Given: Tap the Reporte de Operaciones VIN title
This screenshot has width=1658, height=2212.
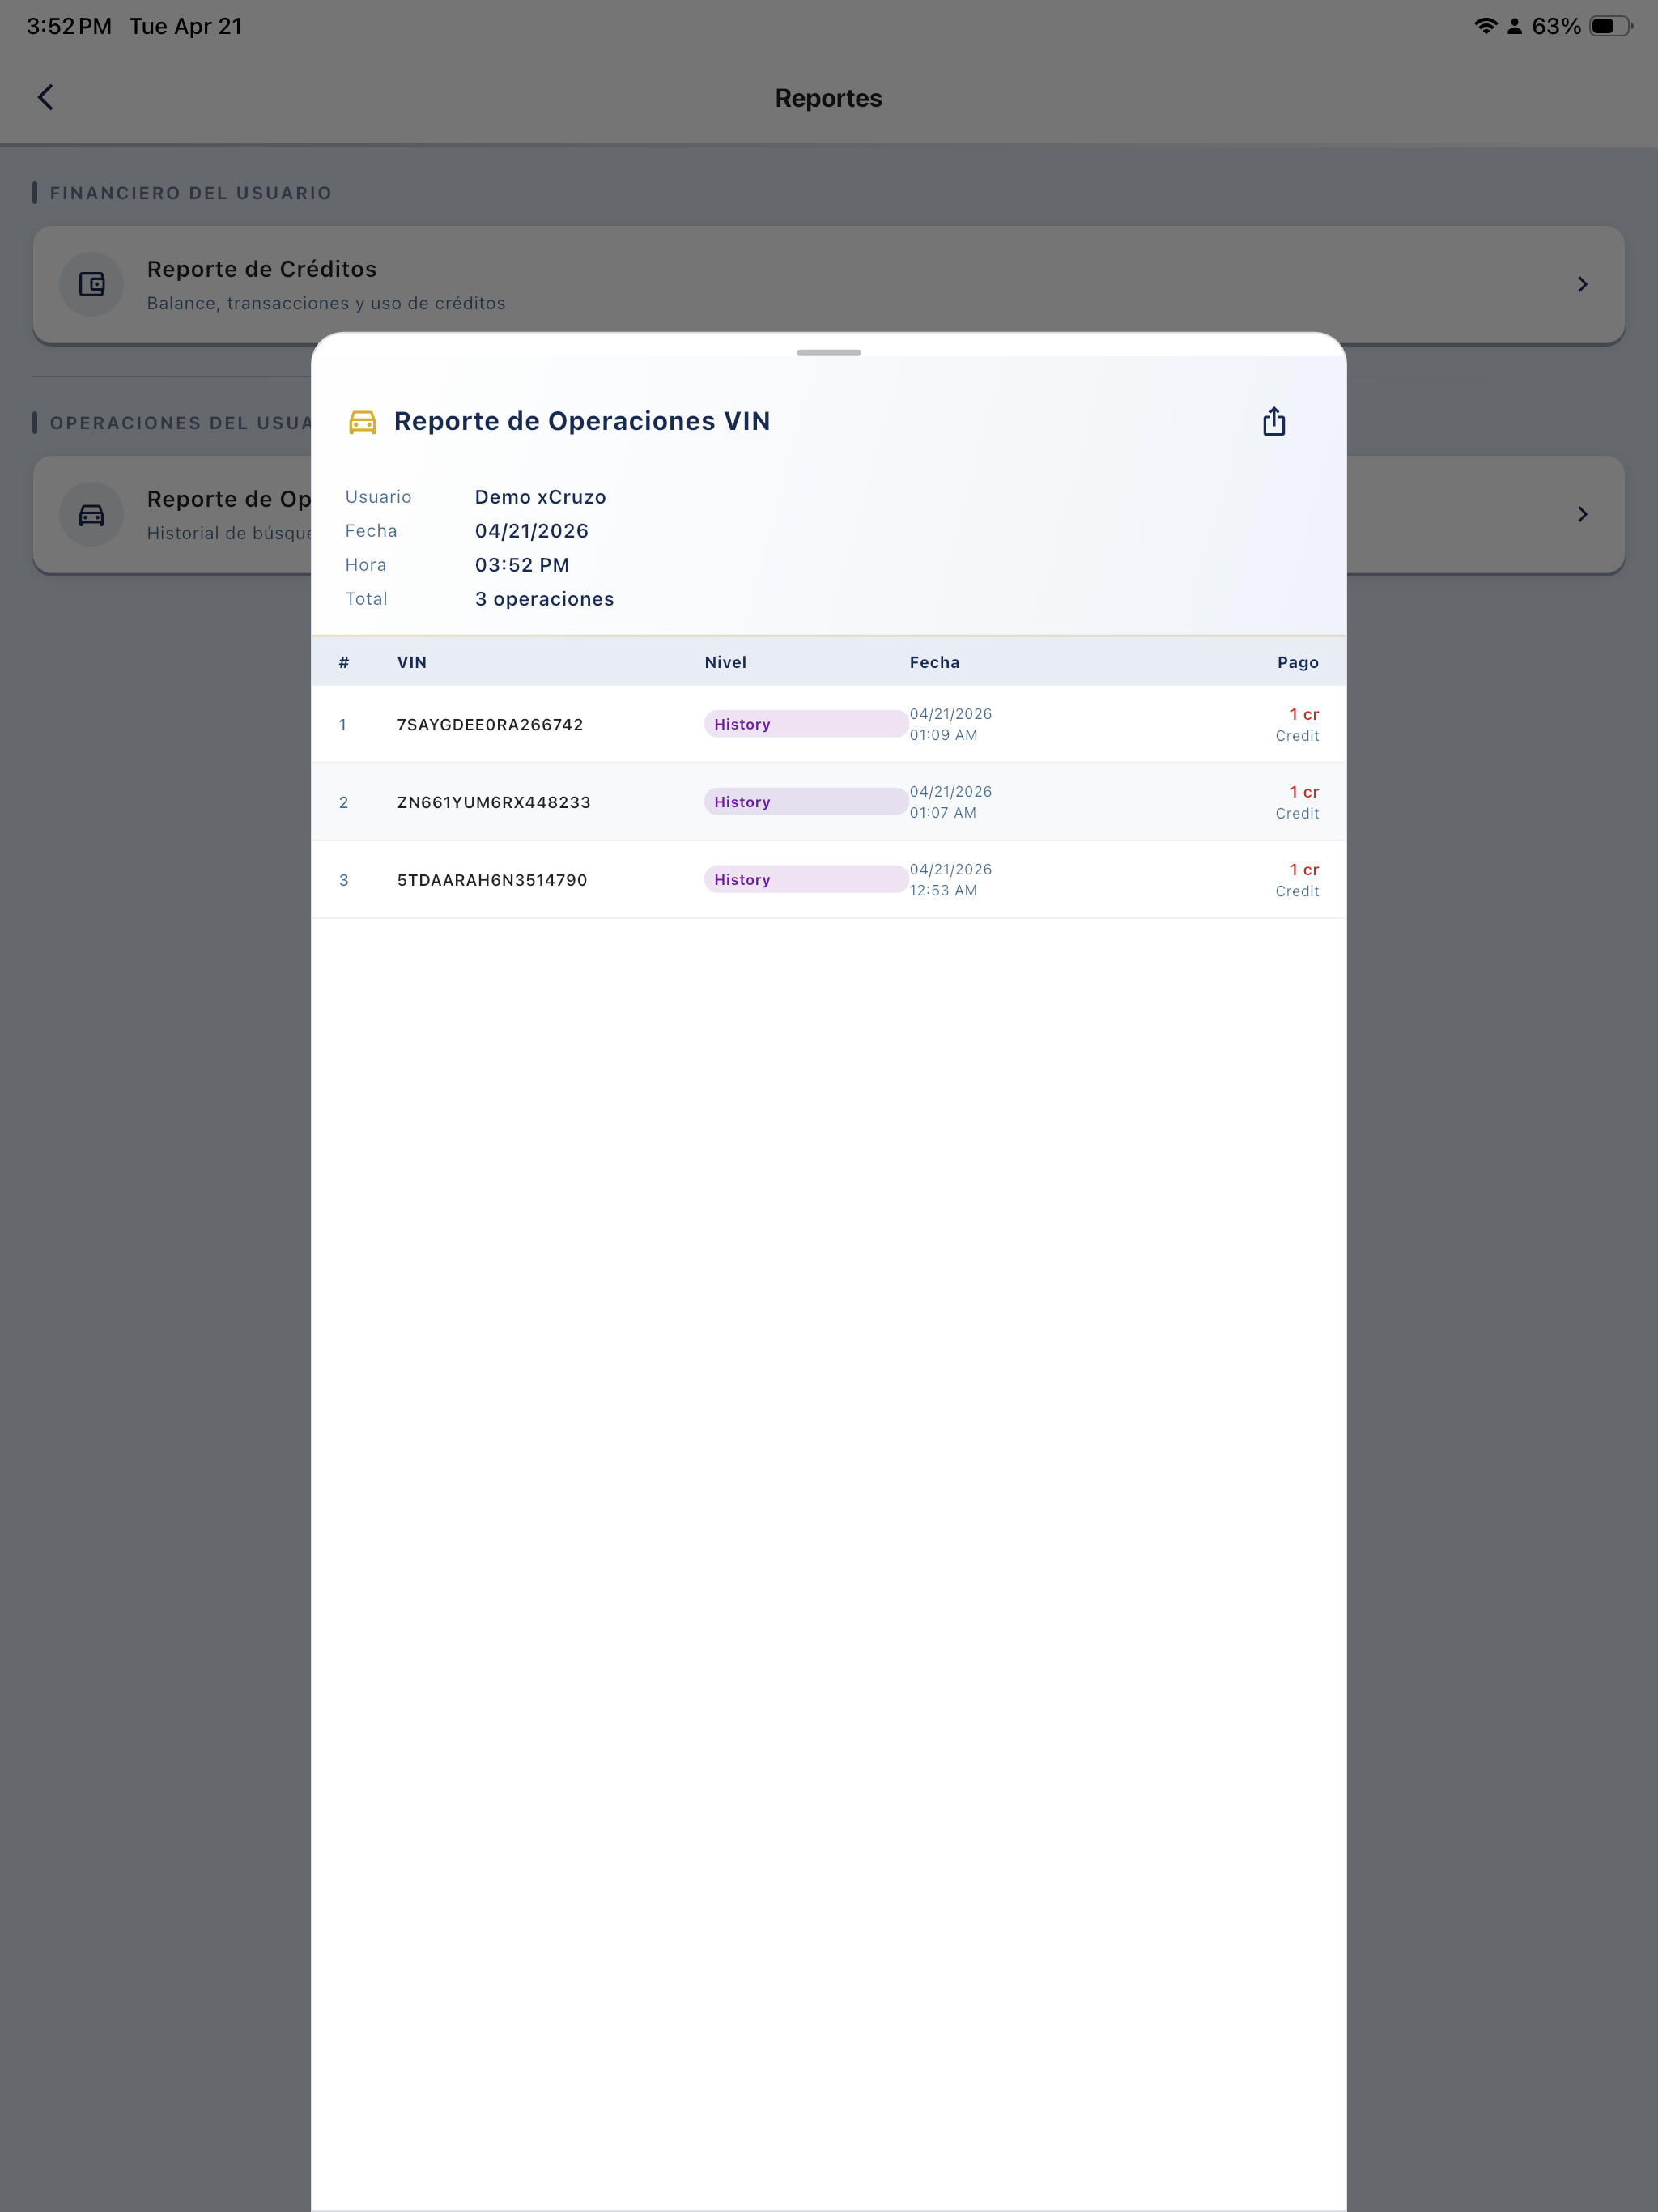Looking at the screenshot, I should (x=582, y=421).
